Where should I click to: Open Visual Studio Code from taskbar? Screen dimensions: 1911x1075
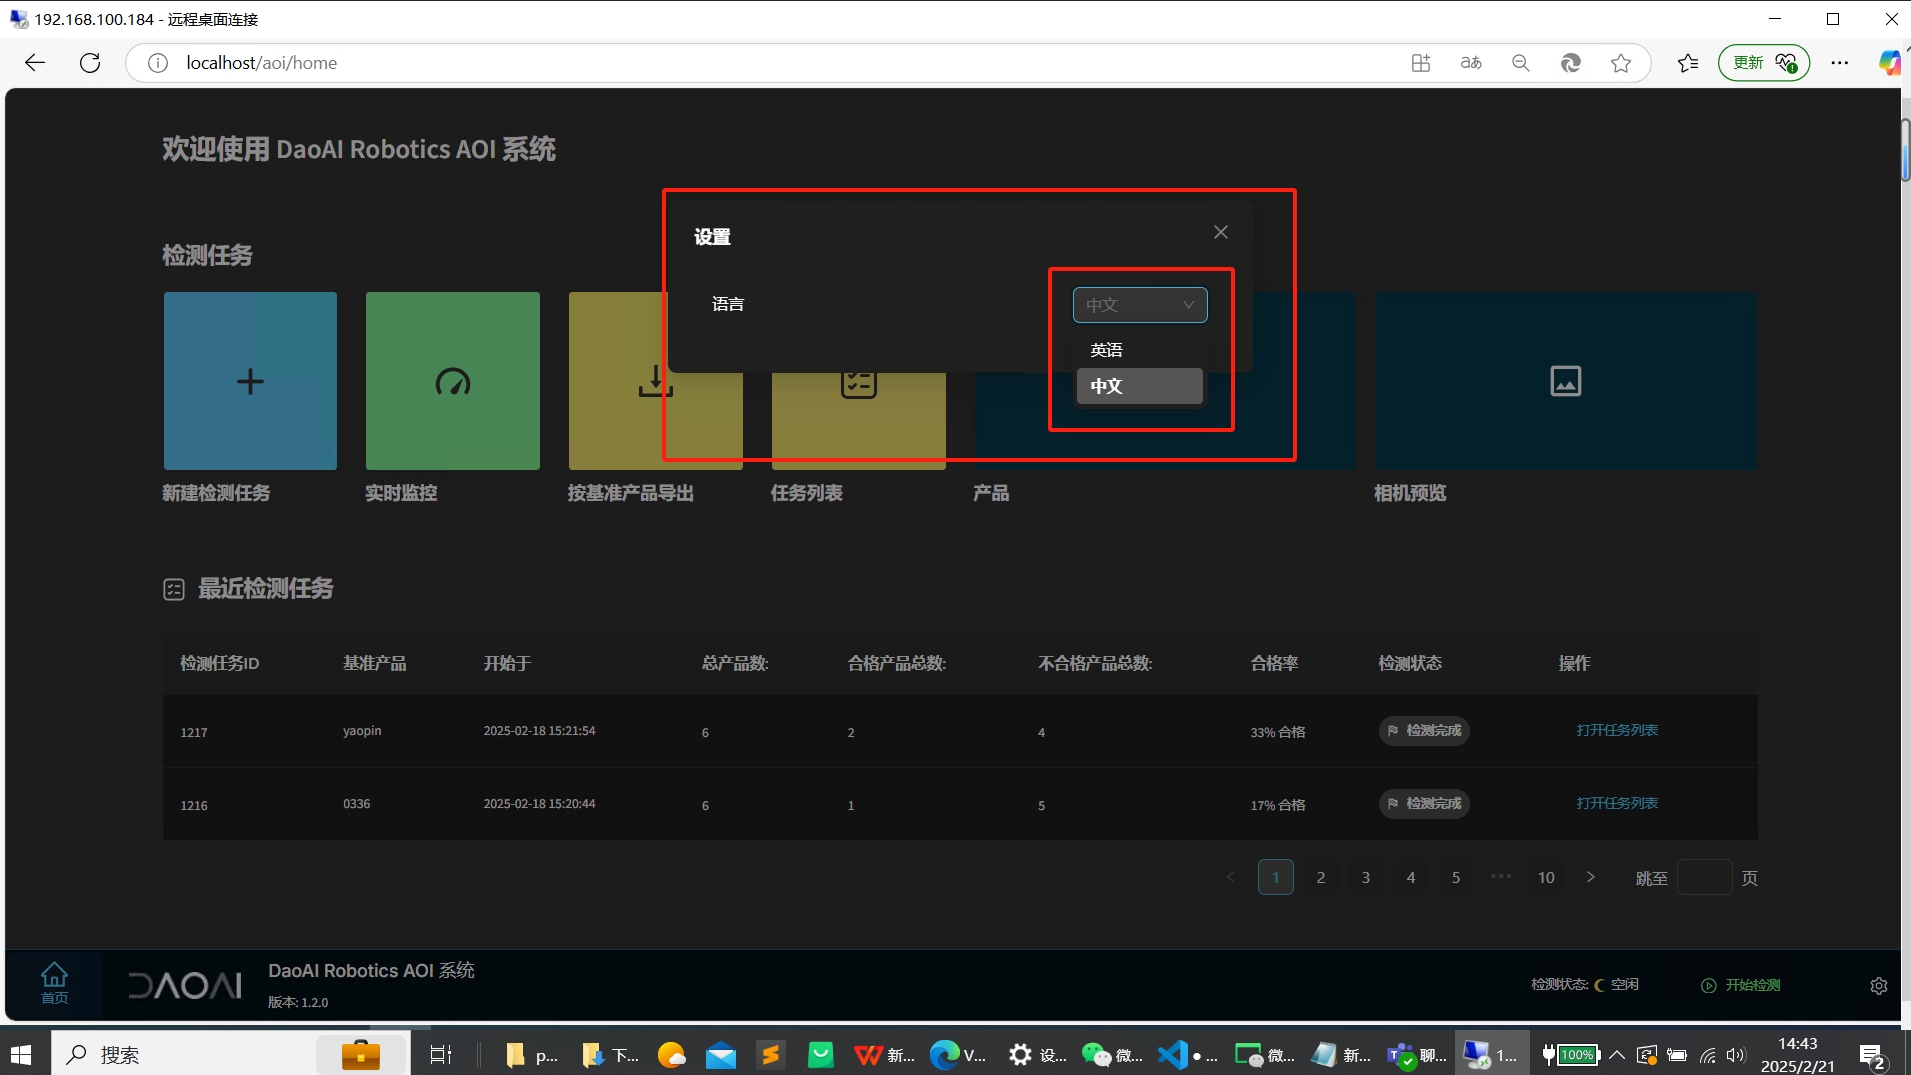point(1187,1054)
